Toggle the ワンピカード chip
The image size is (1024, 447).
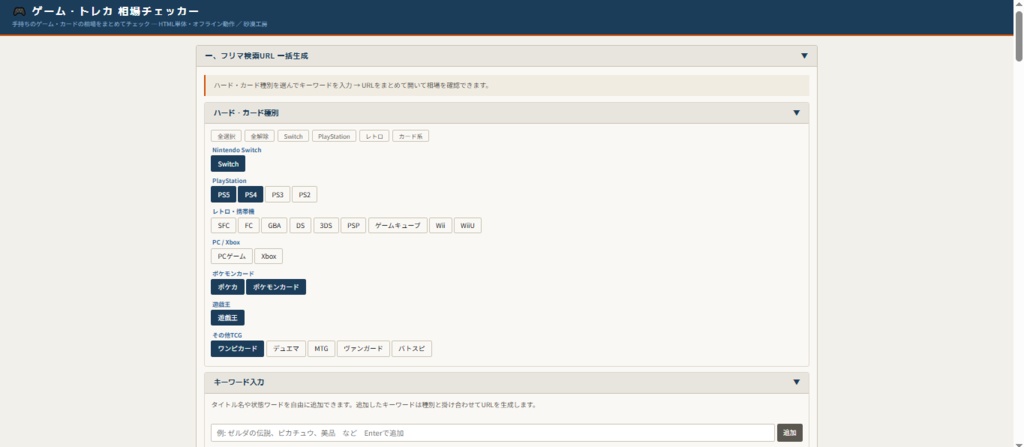coord(237,348)
